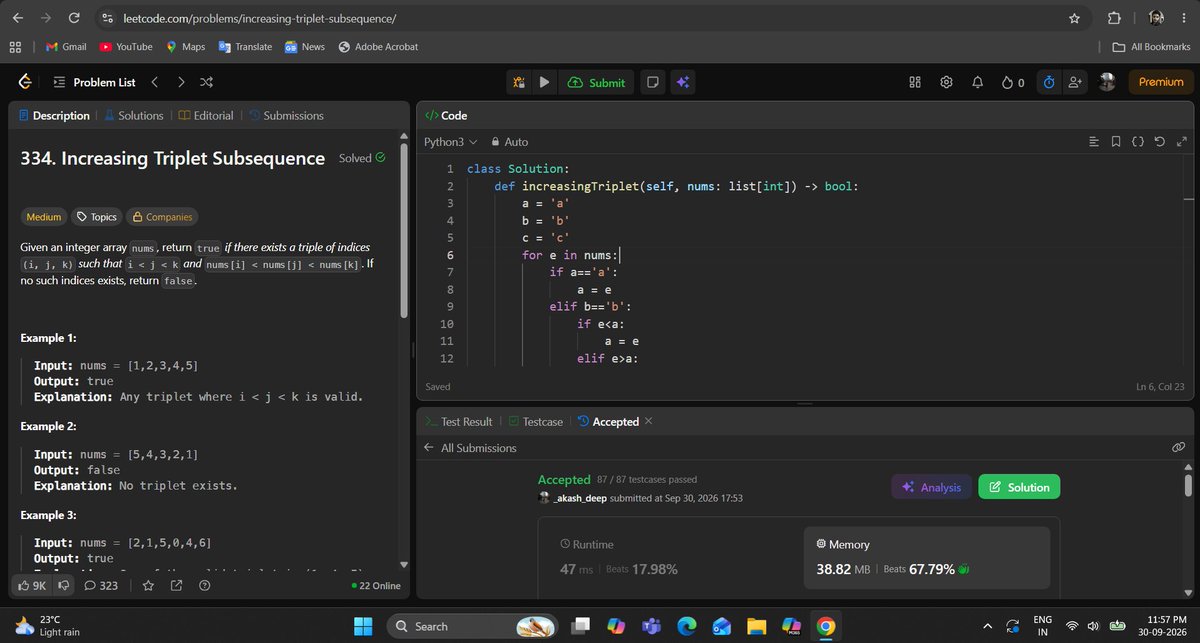Go to the previous problem arrow
This screenshot has width=1200, height=643.
pyautogui.click(x=155, y=82)
